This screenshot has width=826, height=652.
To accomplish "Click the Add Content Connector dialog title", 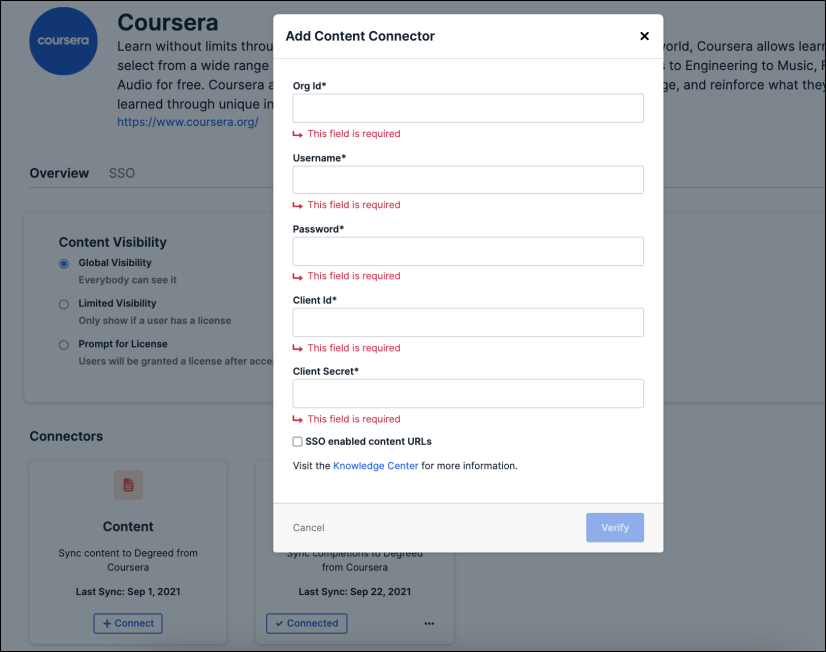I will tap(360, 36).
